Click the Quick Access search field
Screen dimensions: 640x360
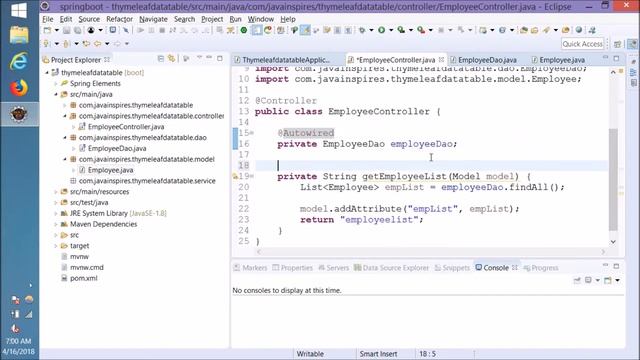[x=582, y=44]
